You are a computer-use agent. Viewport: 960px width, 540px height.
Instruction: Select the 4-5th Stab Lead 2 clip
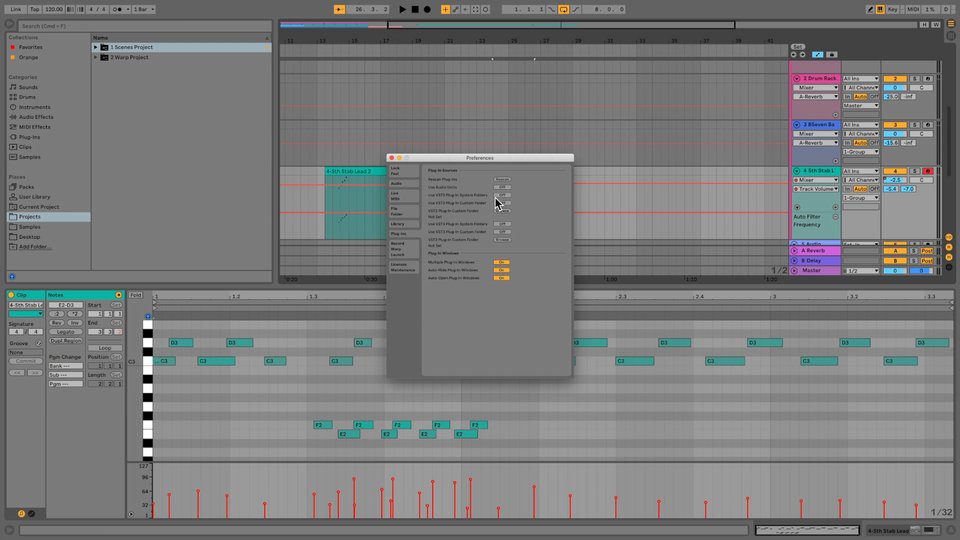pos(355,171)
